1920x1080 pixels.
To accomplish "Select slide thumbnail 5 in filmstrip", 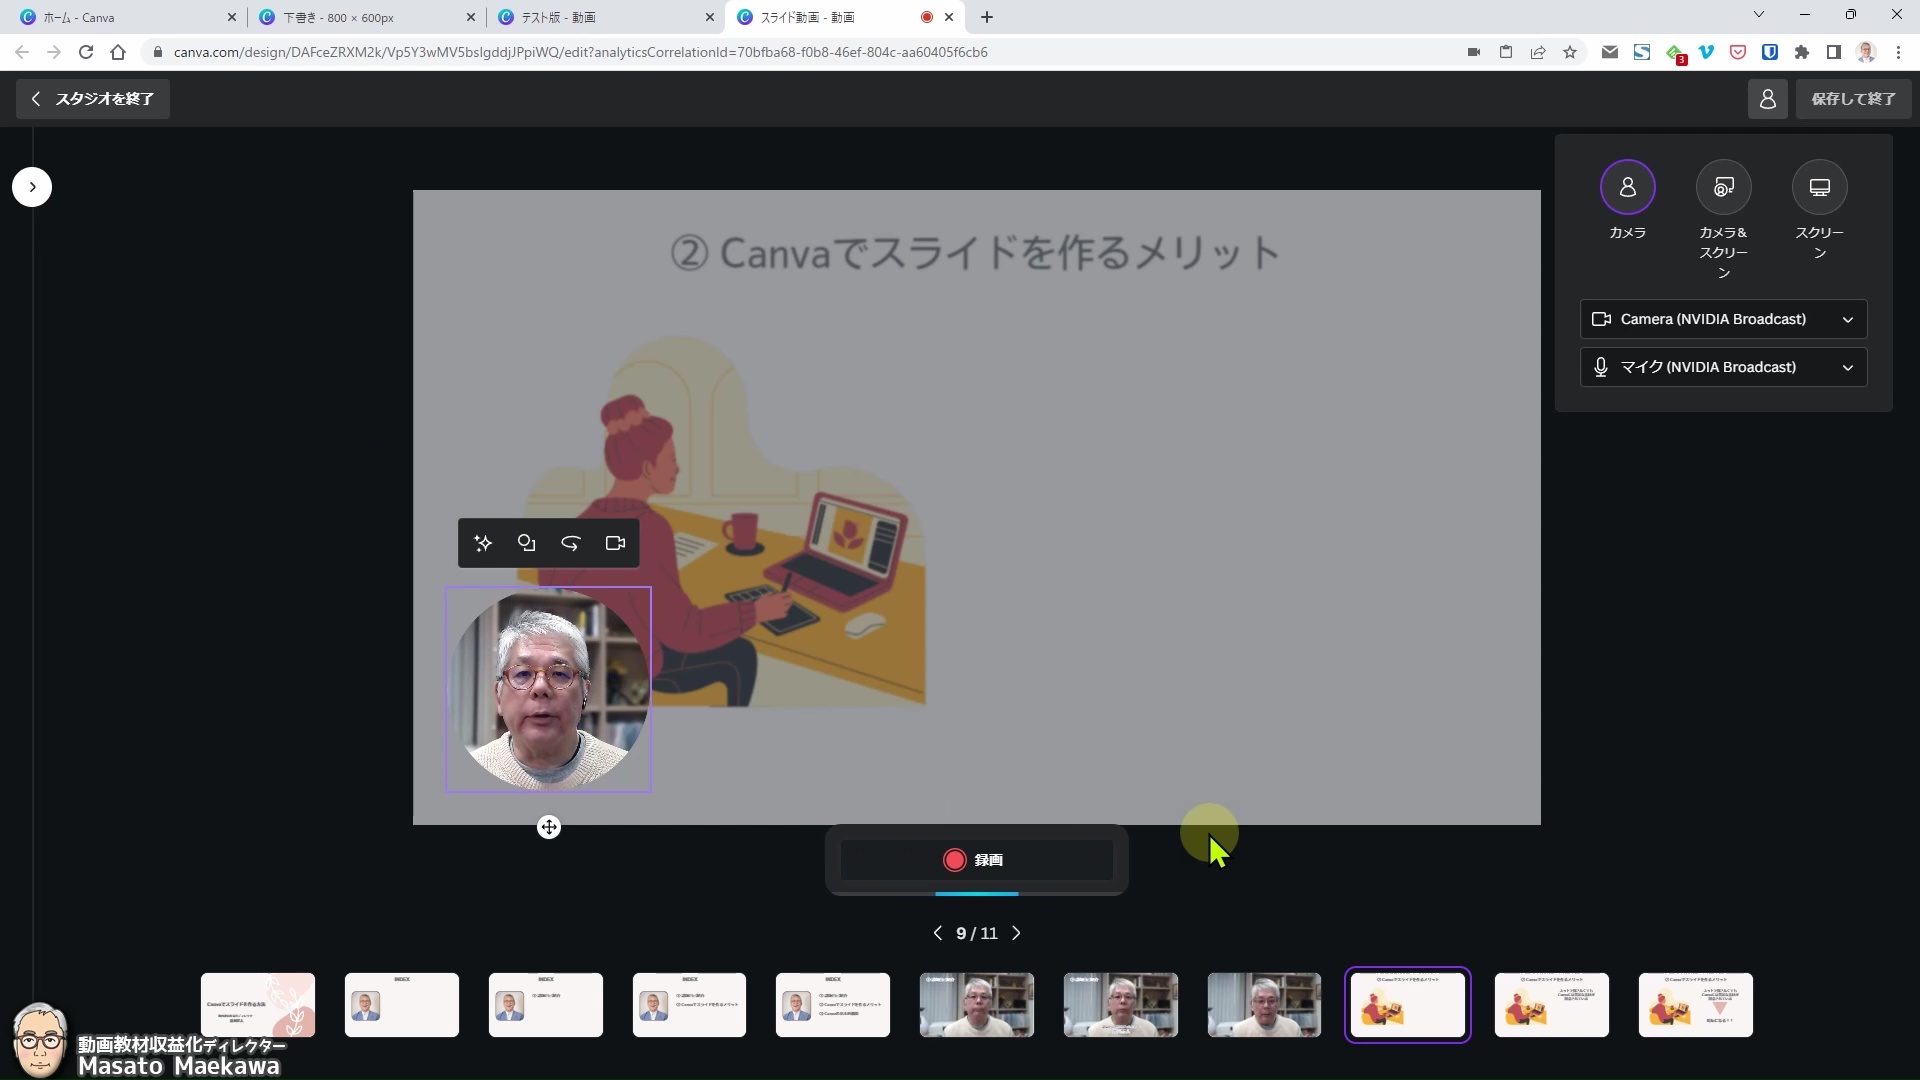I will click(833, 1005).
